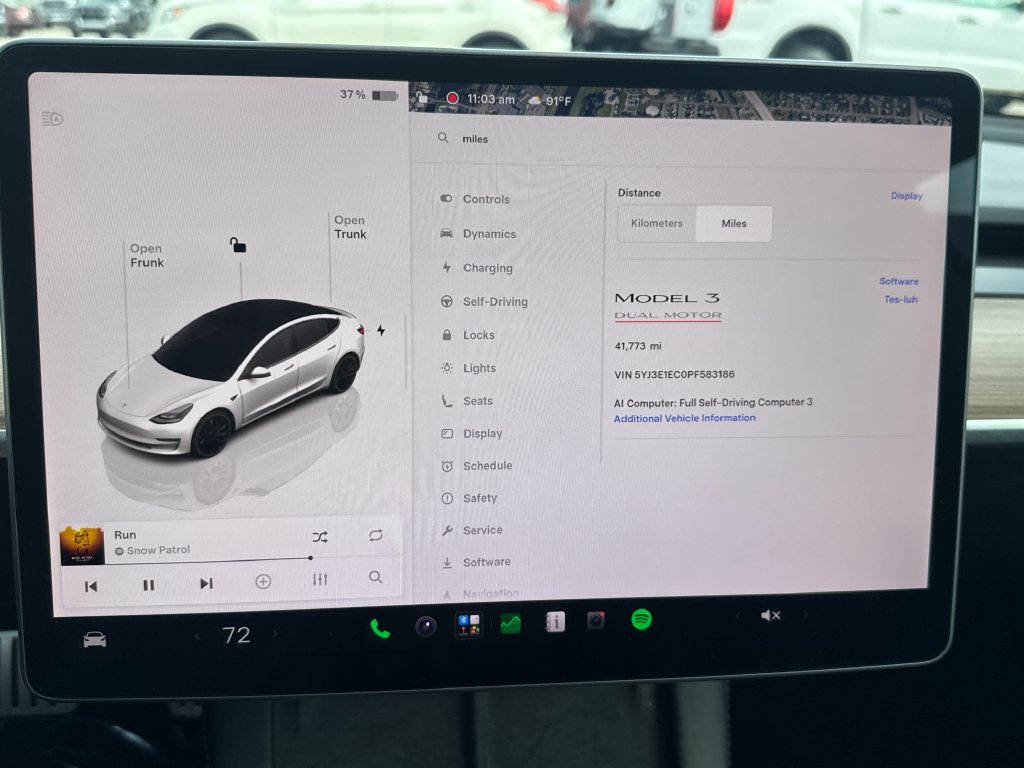Open Additional Vehicle Information link
Image resolution: width=1024 pixels, height=768 pixels.
[x=684, y=418]
